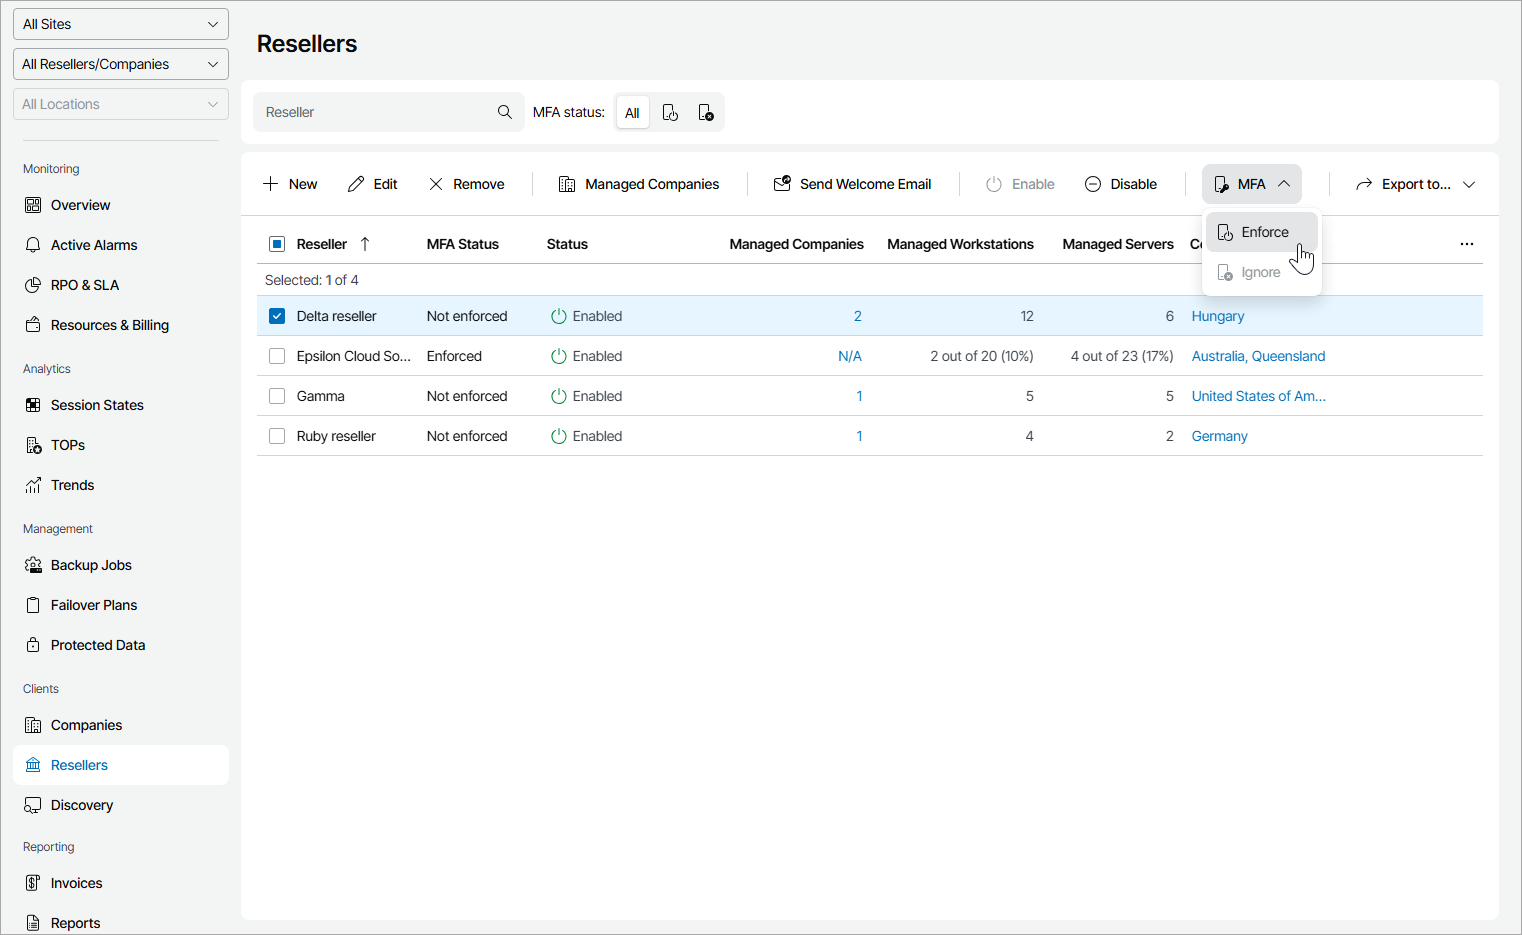Viewport: 1522px width, 935px height.
Task: Filter by MFA enforced status icon
Action: point(670,113)
